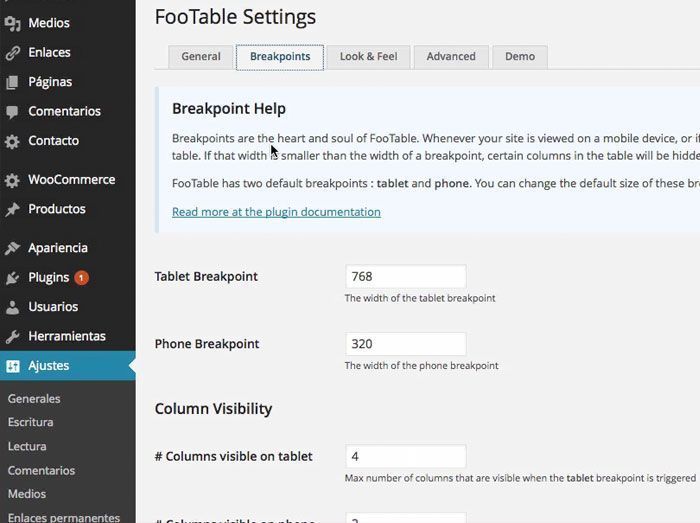Click 'Max number of columns' tablet description
Screen dimensions: 700x523
(x=520, y=478)
